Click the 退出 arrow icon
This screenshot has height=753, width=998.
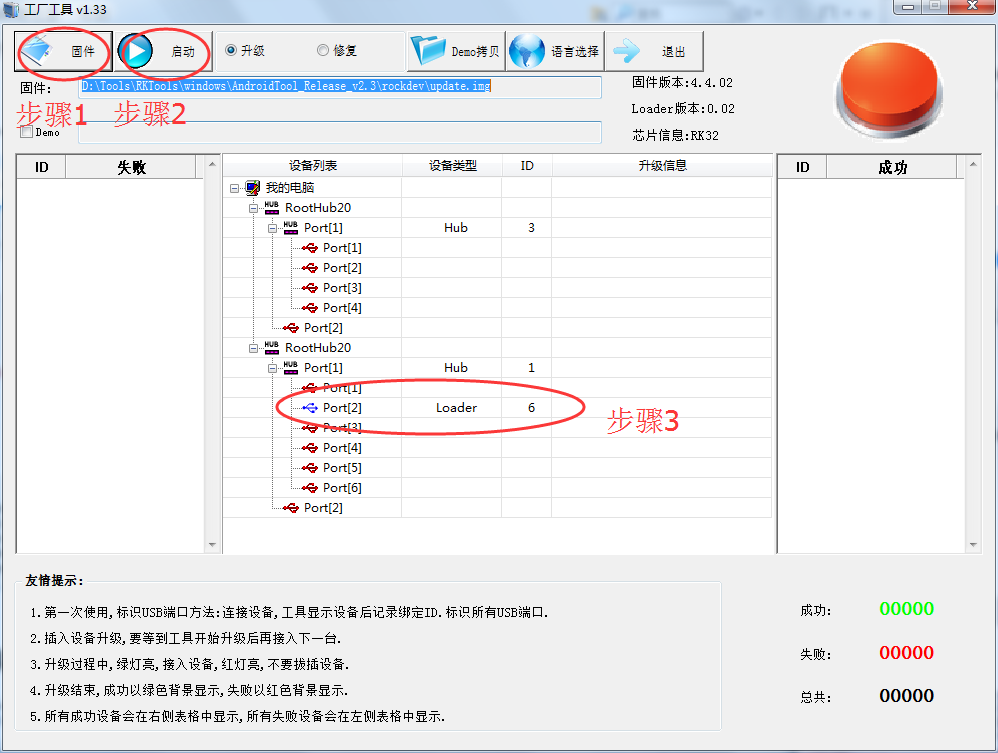click(x=628, y=51)
